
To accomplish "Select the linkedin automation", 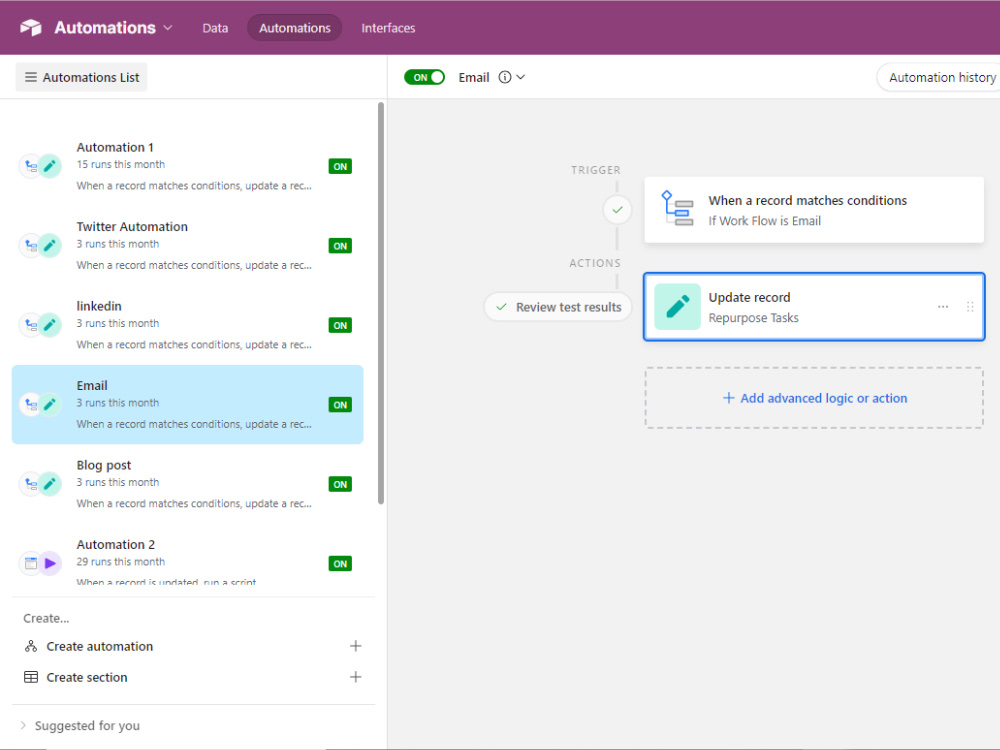I will [x=188, y=325].
